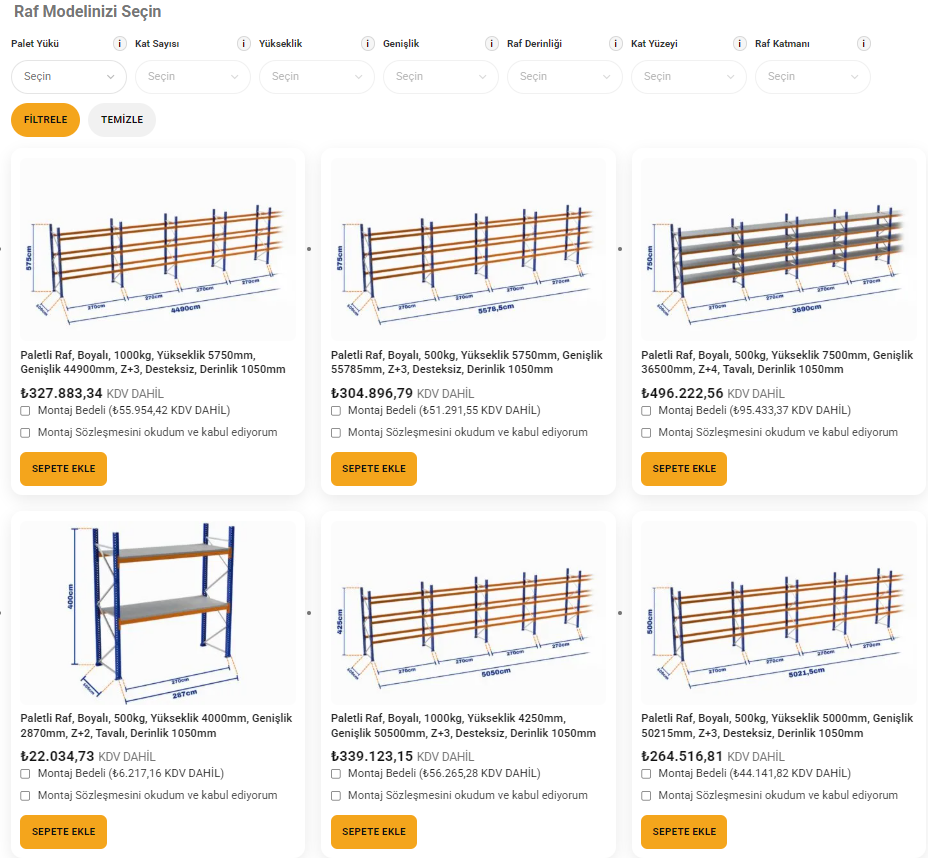This screenshot has height=858, width=928.
Task: Open the Yükseklik select dropdown
Action: (x=316, y=77)
